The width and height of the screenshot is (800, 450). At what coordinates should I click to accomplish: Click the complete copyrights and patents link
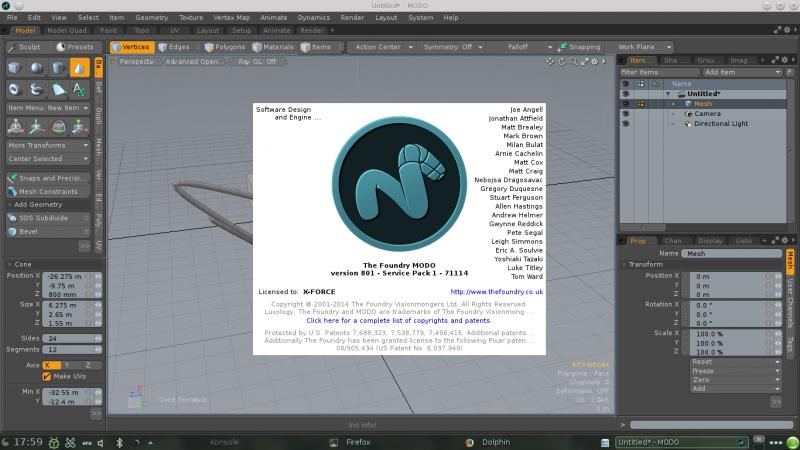[x=398, y=321]
